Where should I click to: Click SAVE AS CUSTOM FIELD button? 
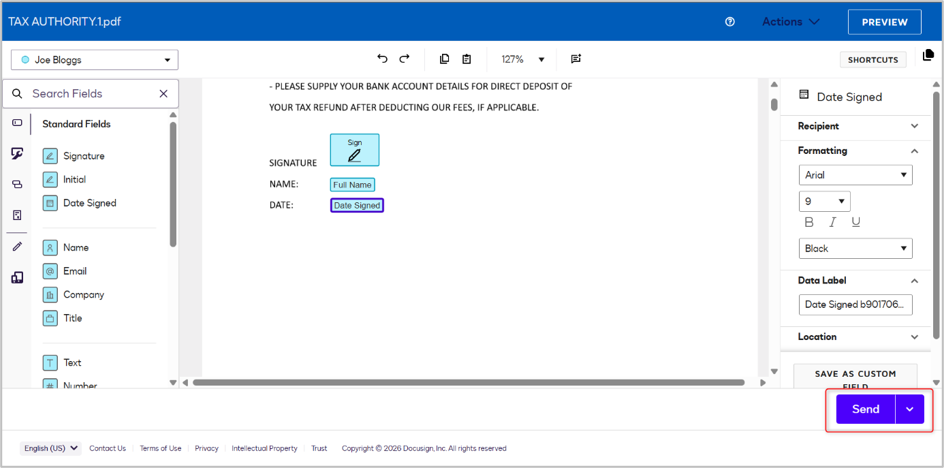(x=855, y=376)
